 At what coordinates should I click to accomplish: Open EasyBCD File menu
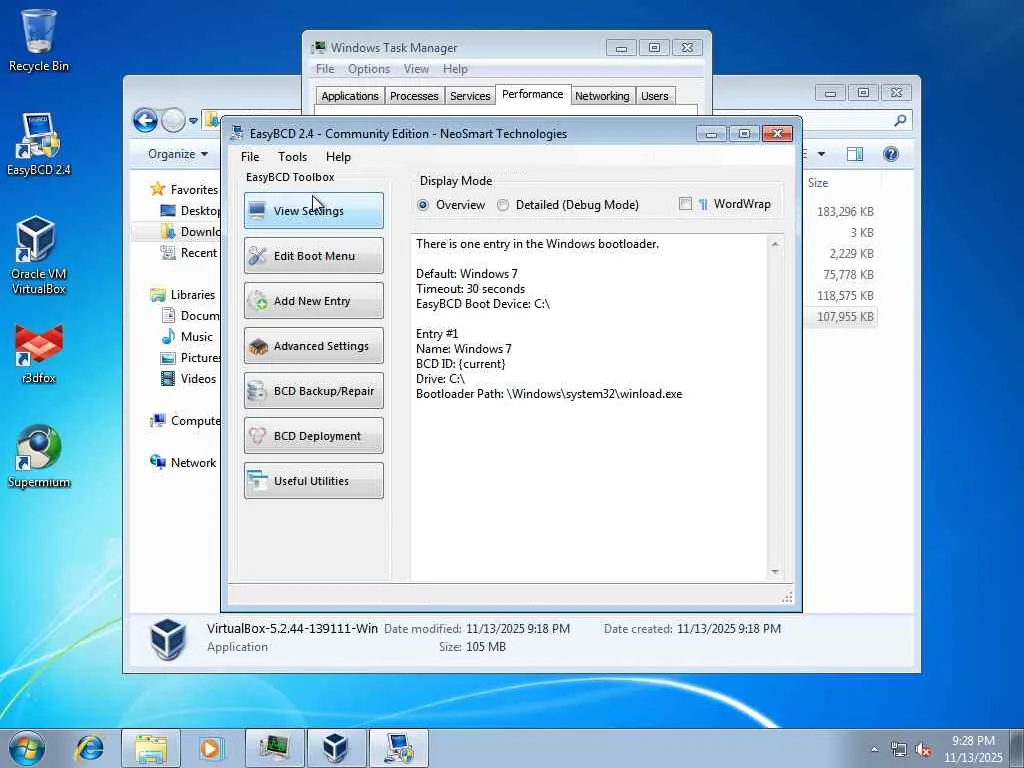[x=249, y=157]
